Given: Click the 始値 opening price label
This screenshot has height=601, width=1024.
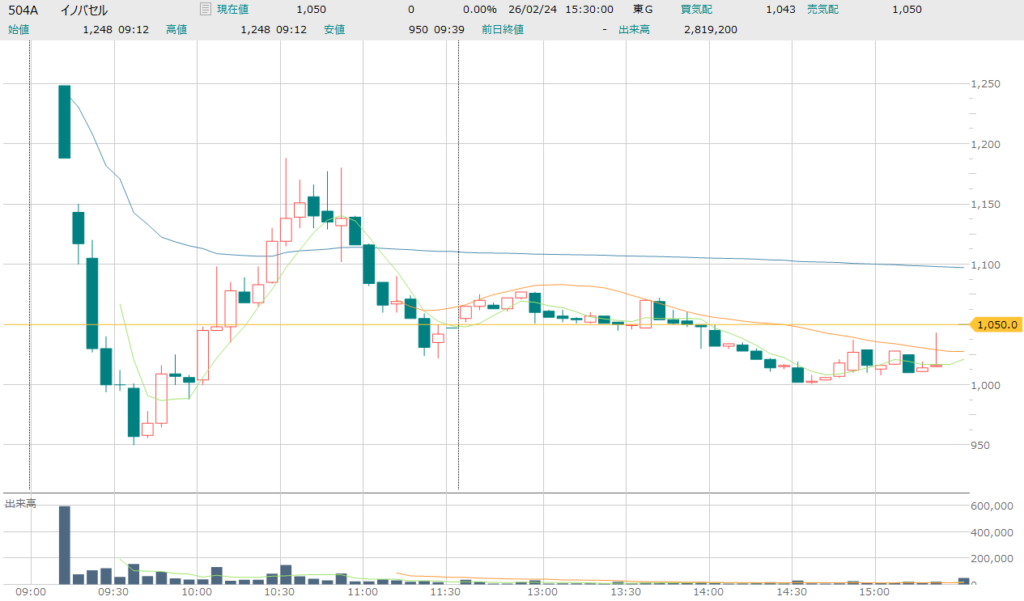Looking at the screenshot, I should pyautogui.click(x=19, y=29).
